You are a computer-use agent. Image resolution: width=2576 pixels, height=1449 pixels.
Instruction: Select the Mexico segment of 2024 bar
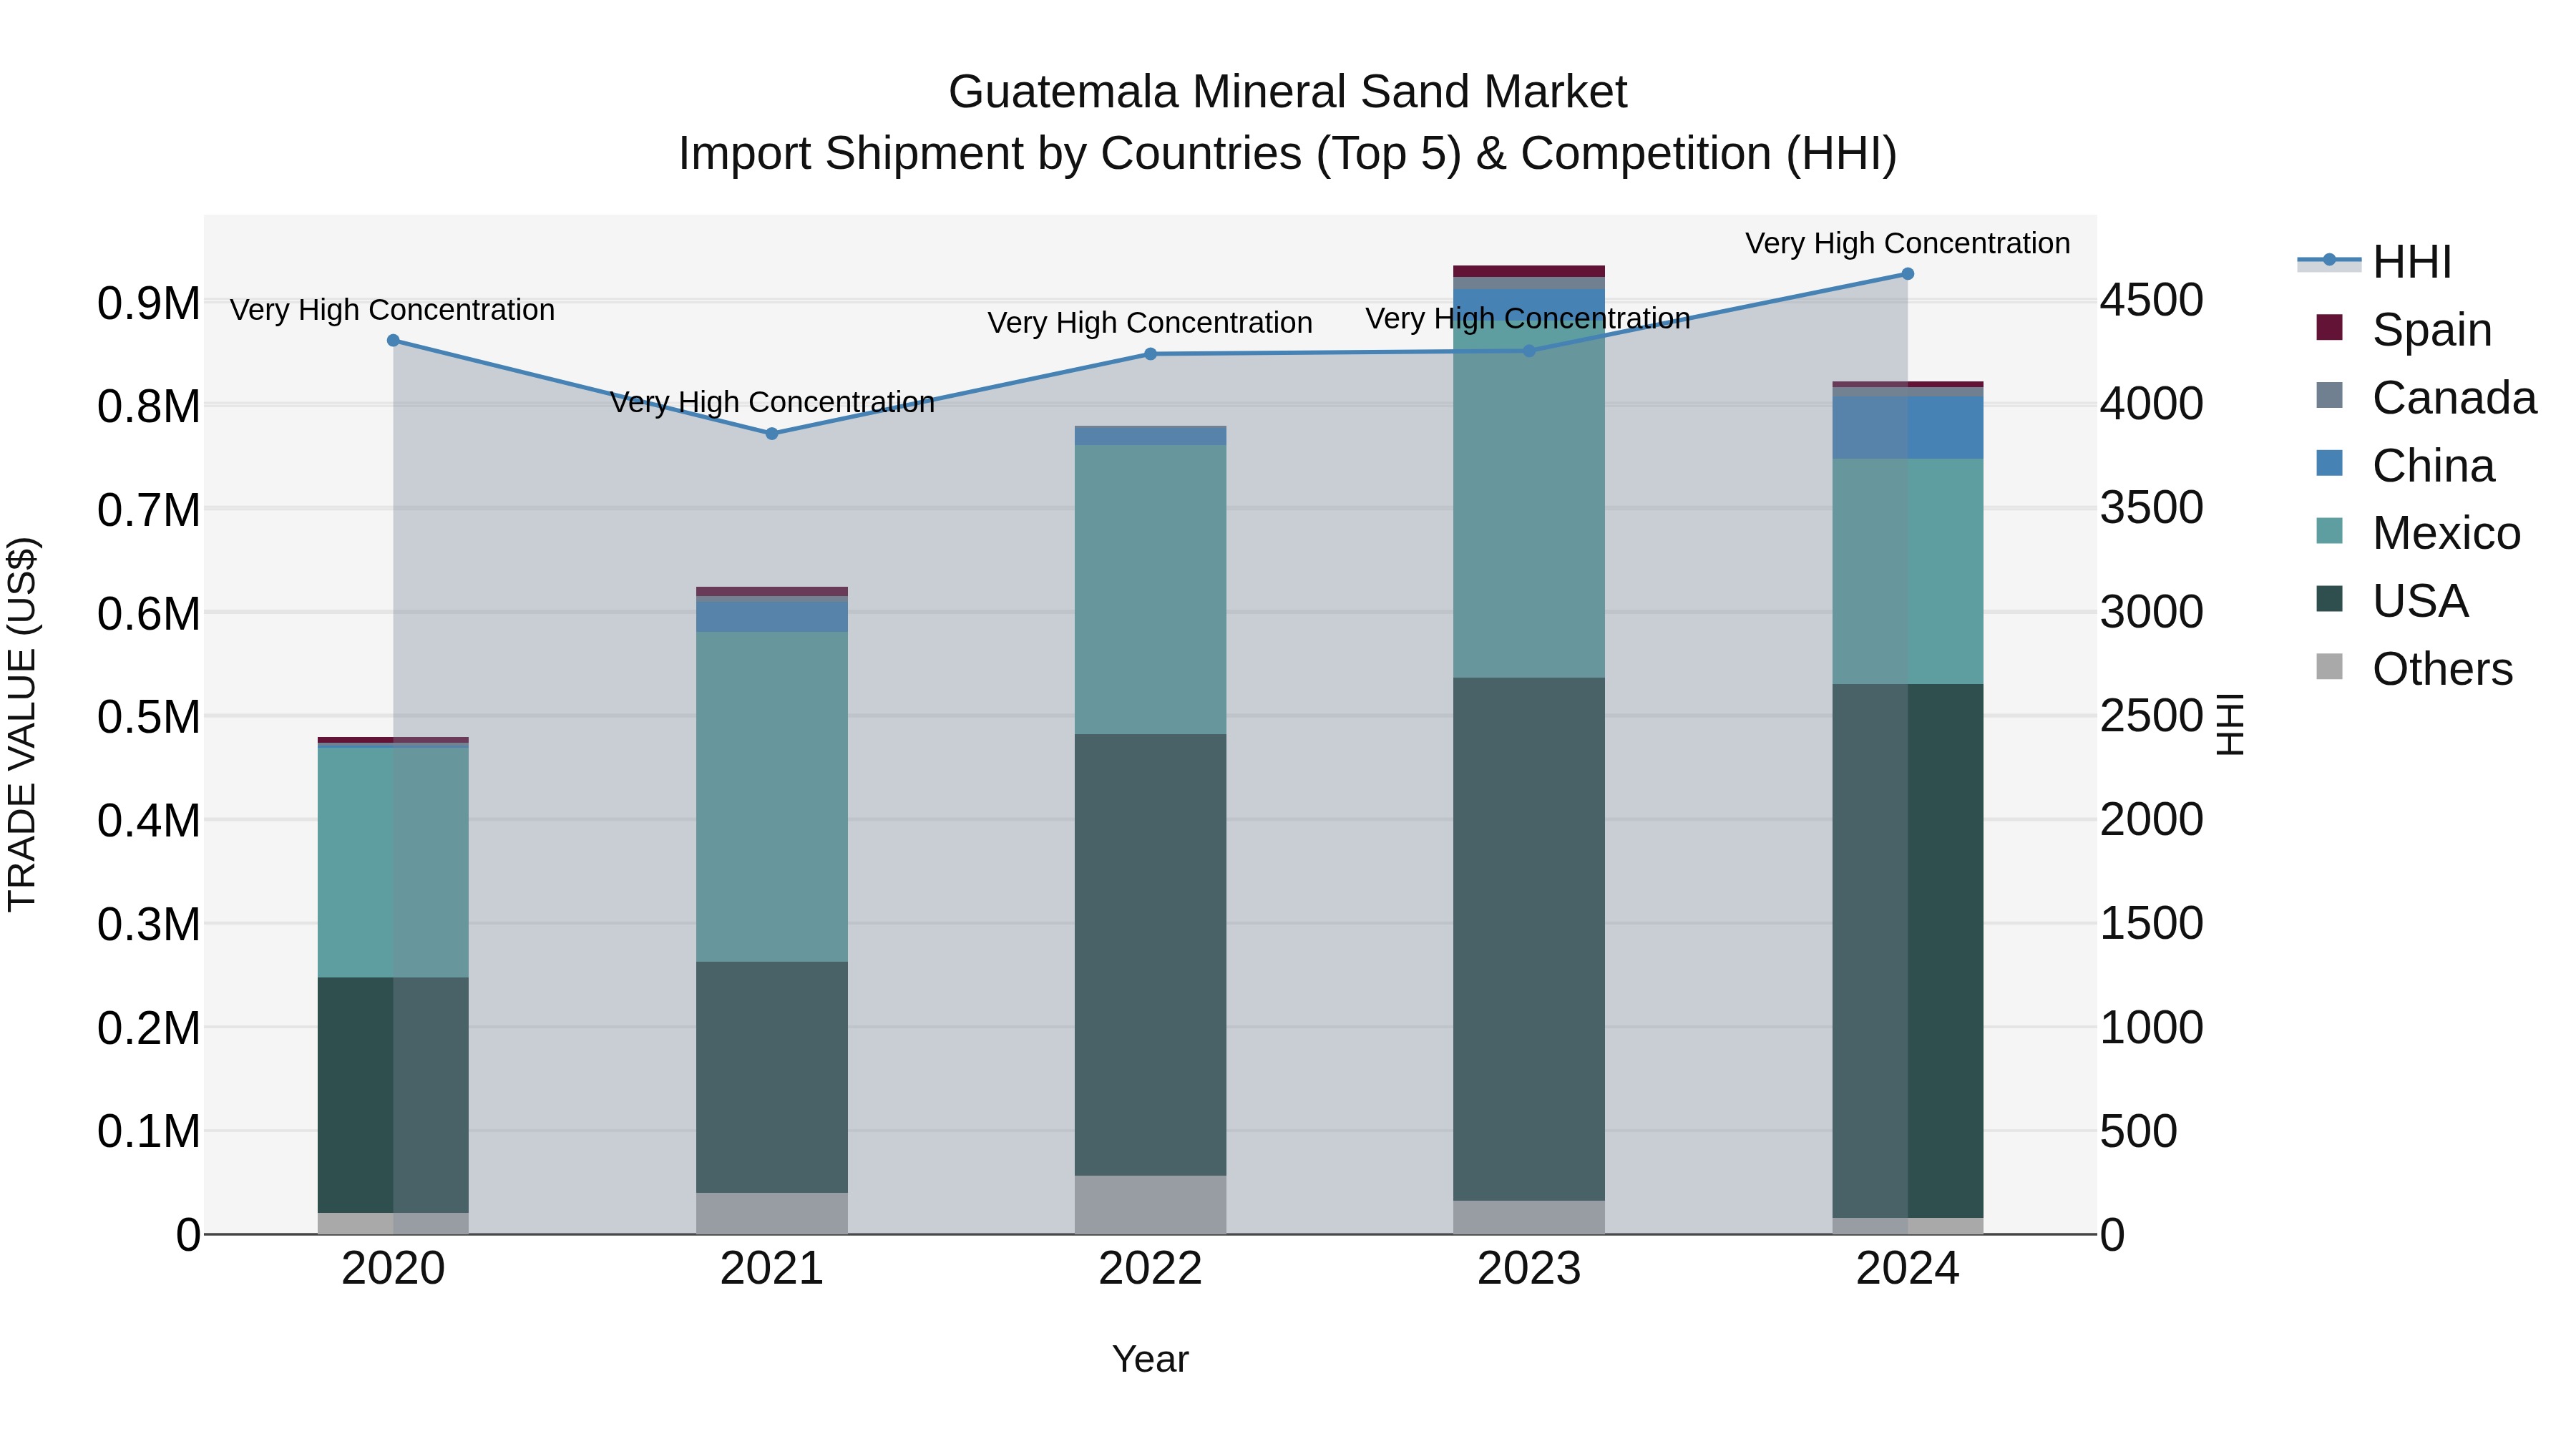[x=1908, y=572]
